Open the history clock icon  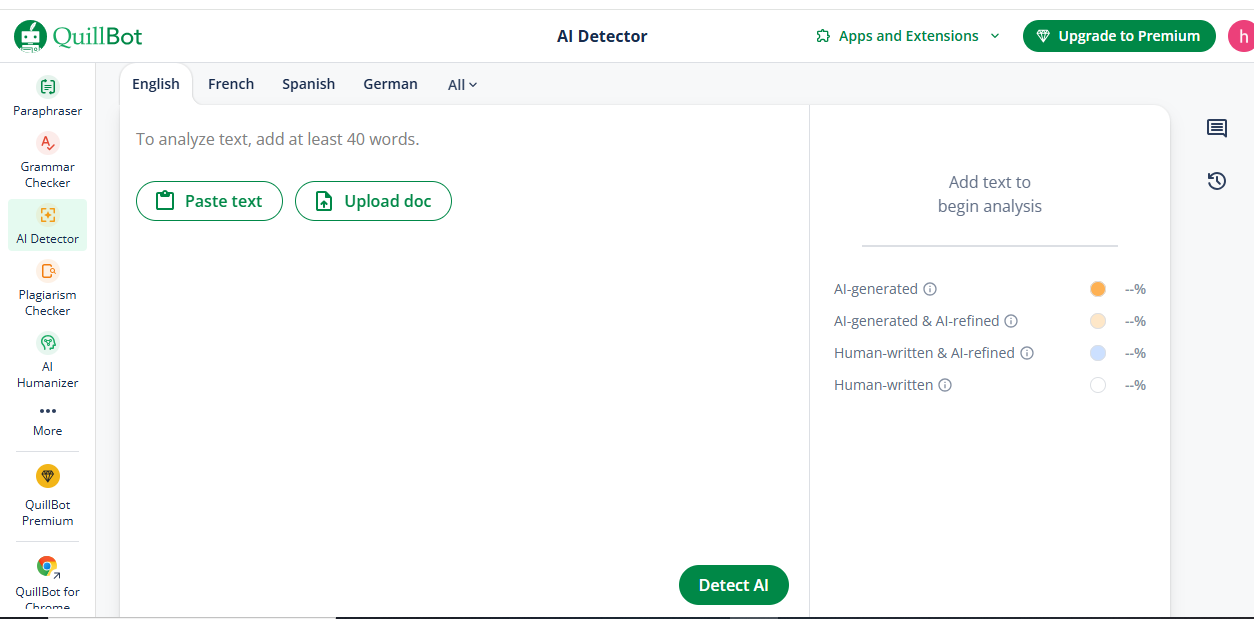click(1216, 181)
